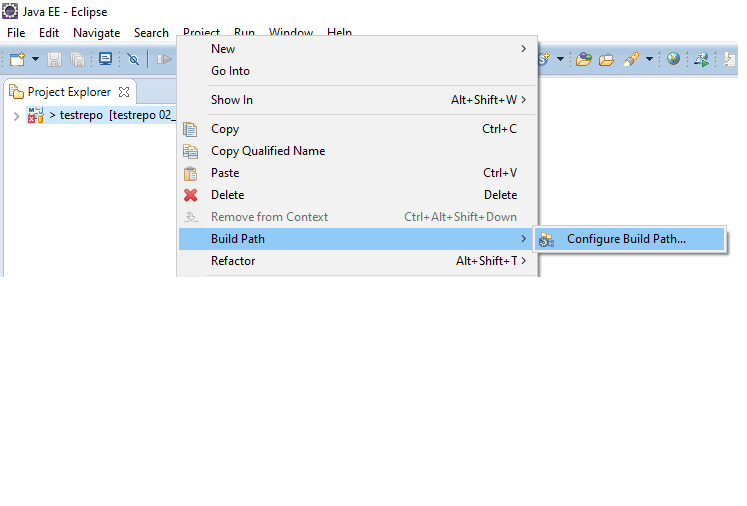Click the Save All toolbar icon

77,59
